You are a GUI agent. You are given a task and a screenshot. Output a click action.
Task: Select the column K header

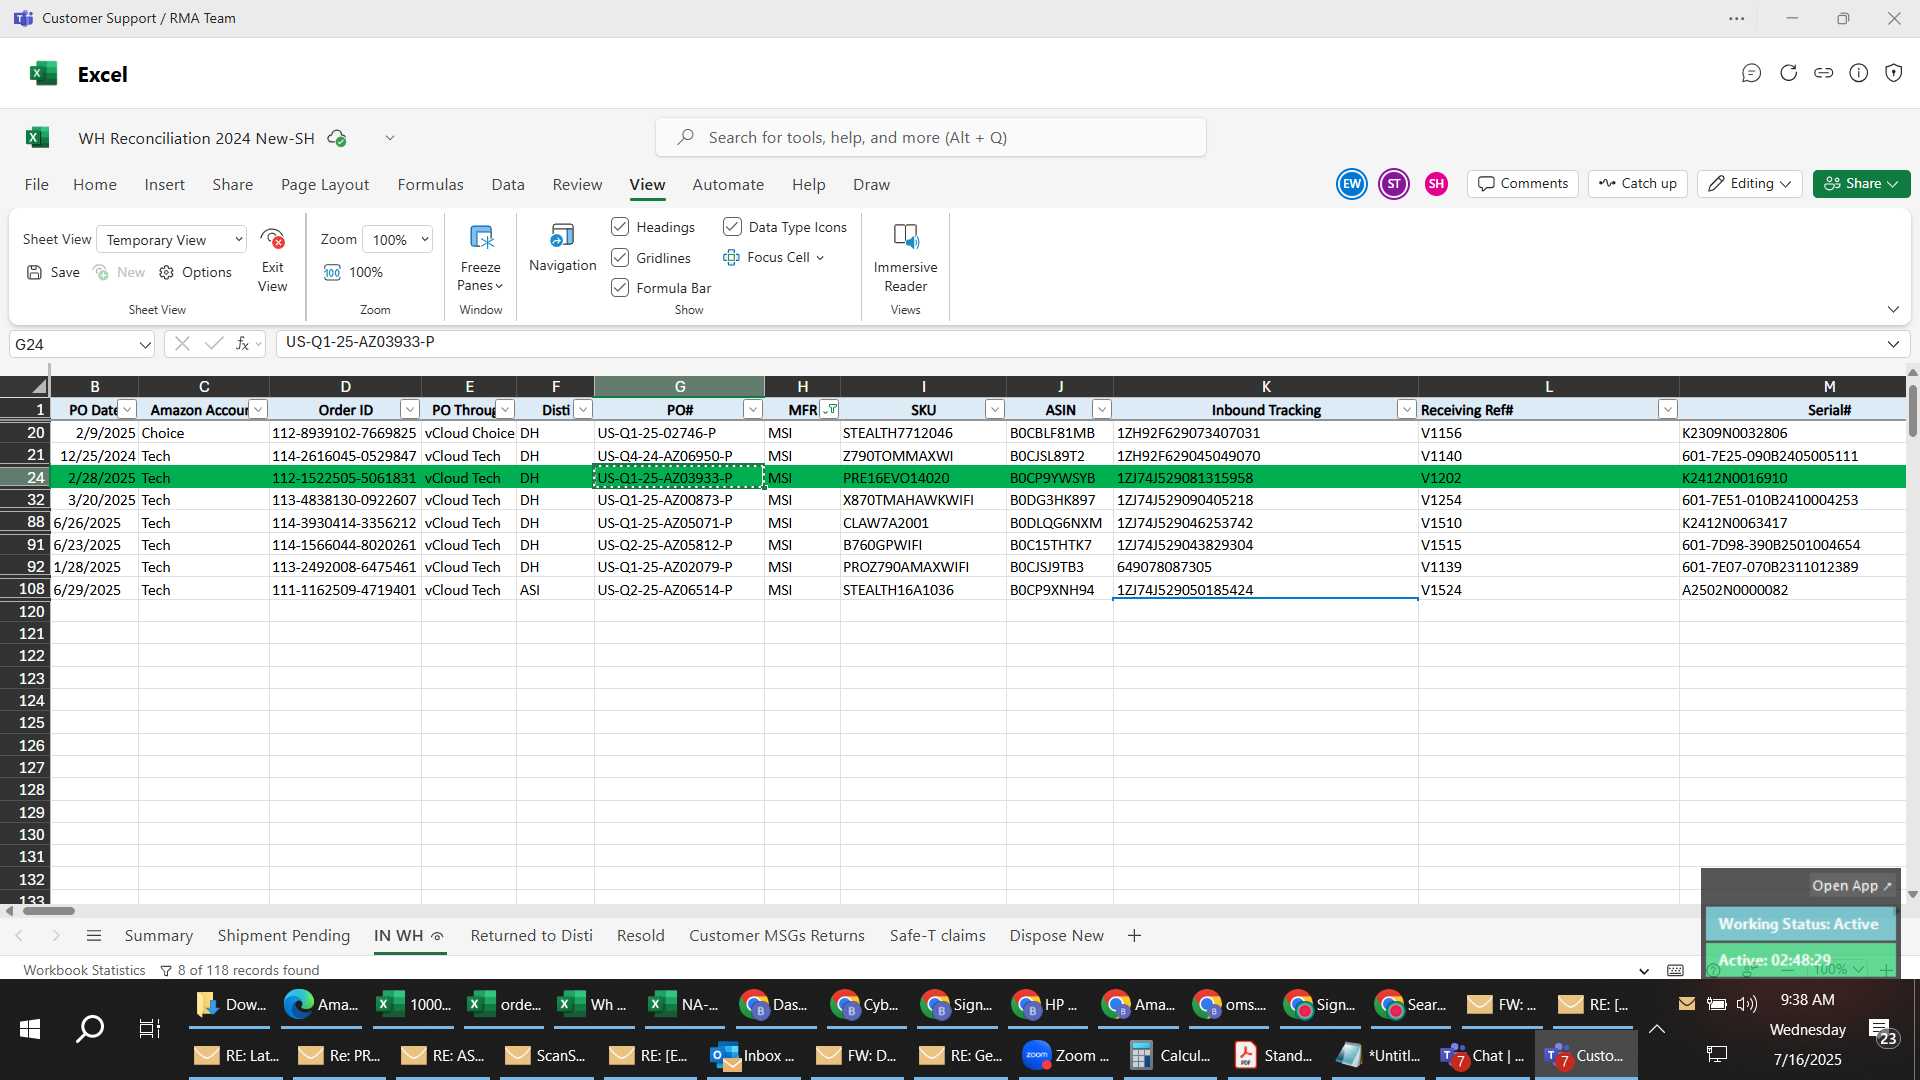1265,387
